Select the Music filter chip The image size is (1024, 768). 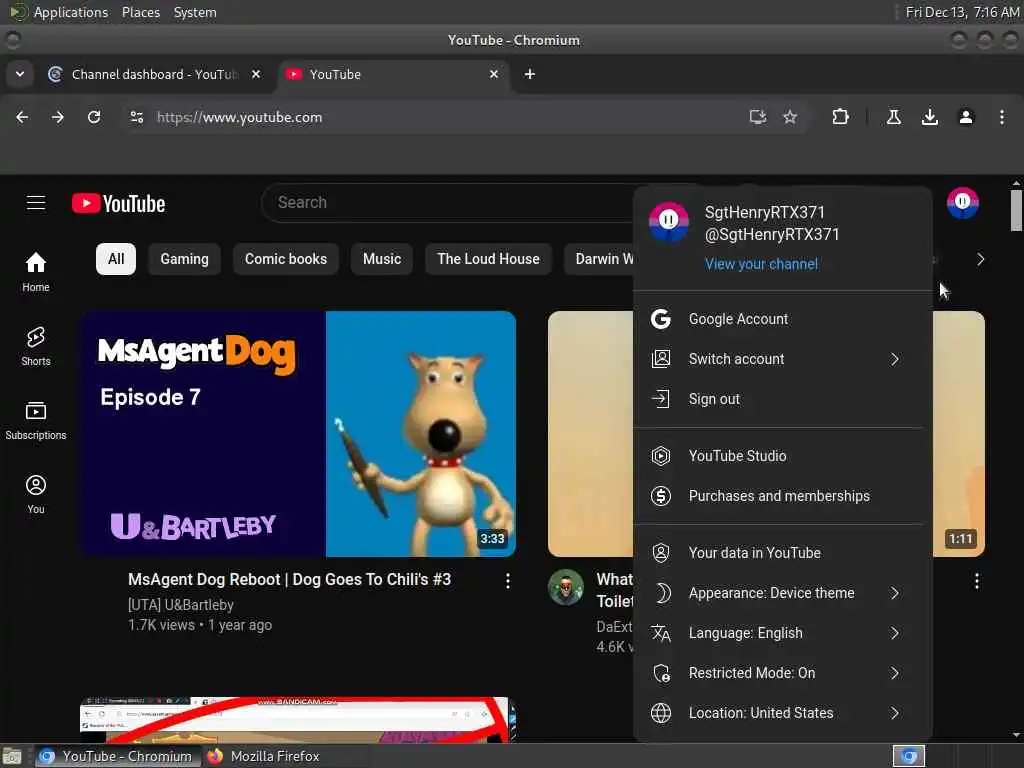coord(382,259)
